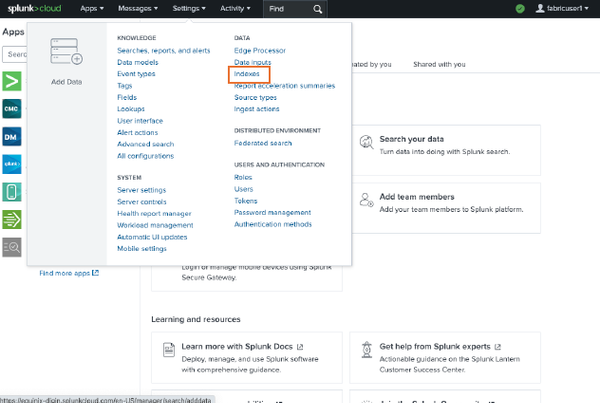Expand the fabricuser1 account dropdown
The height and width of the screenshot is (403, 600).
563,9
